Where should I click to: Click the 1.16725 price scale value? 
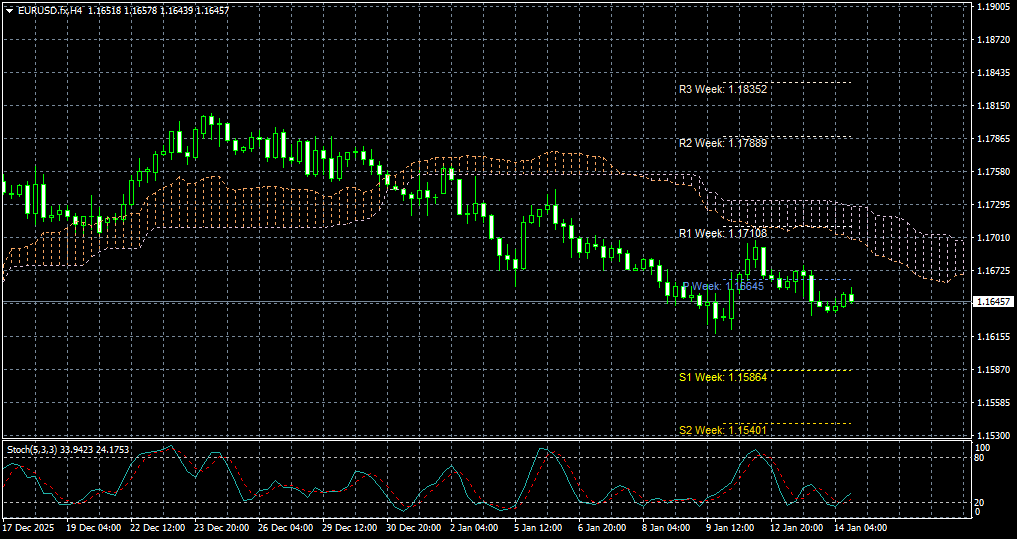pyautogui.click(x=993, y=270)
